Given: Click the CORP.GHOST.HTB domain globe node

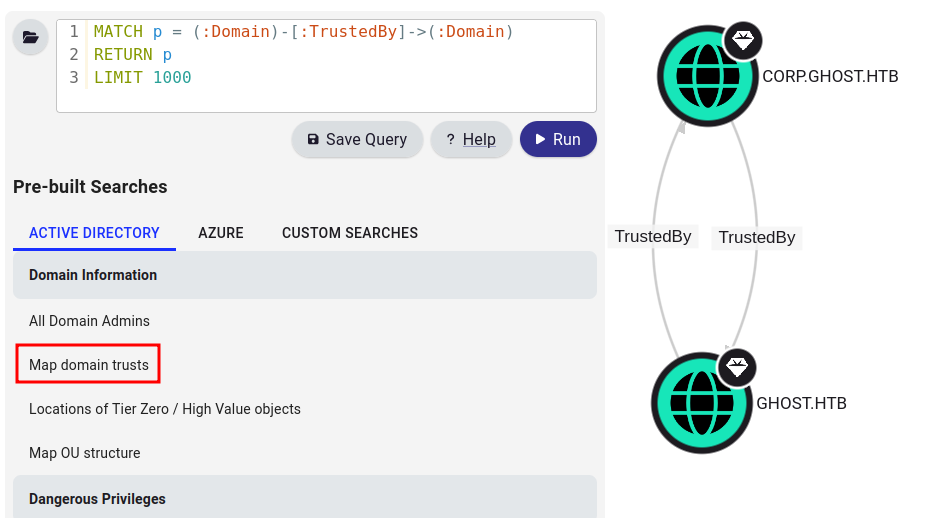Looking at the screenshot, I should (x=706, y=76).
